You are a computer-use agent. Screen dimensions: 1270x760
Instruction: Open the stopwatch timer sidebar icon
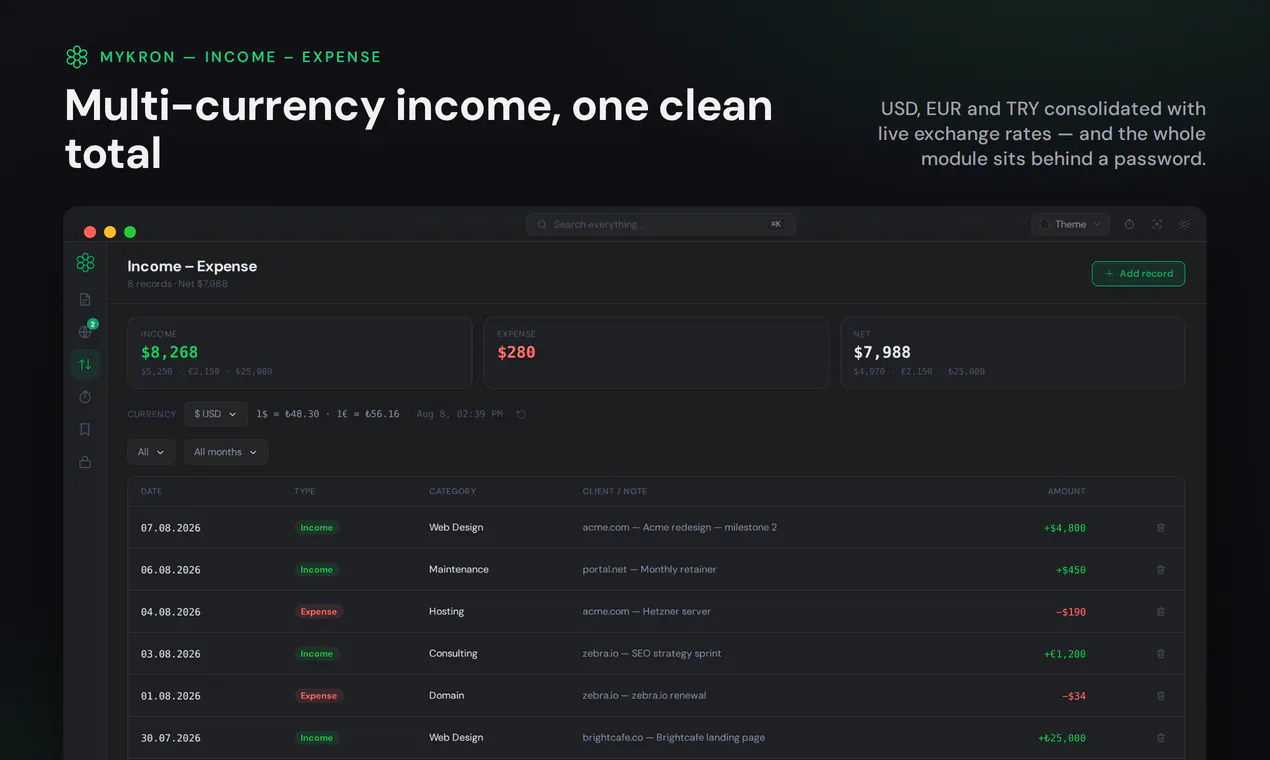click(85, 397)
